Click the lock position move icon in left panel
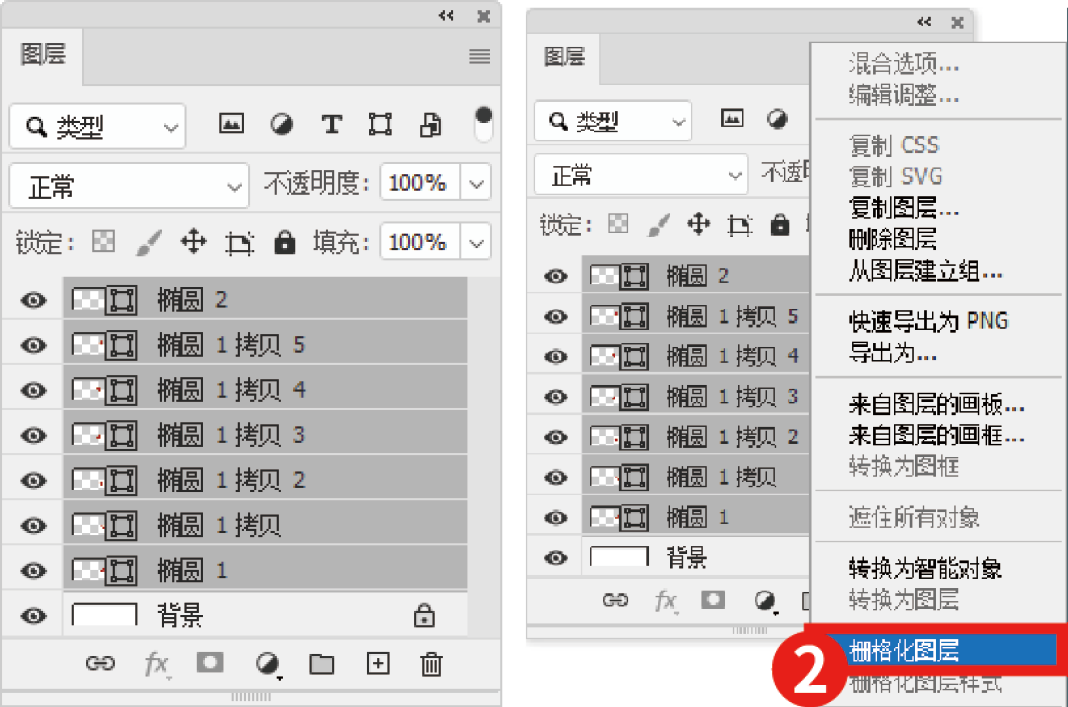The image size is (1068, 707). 193,242
